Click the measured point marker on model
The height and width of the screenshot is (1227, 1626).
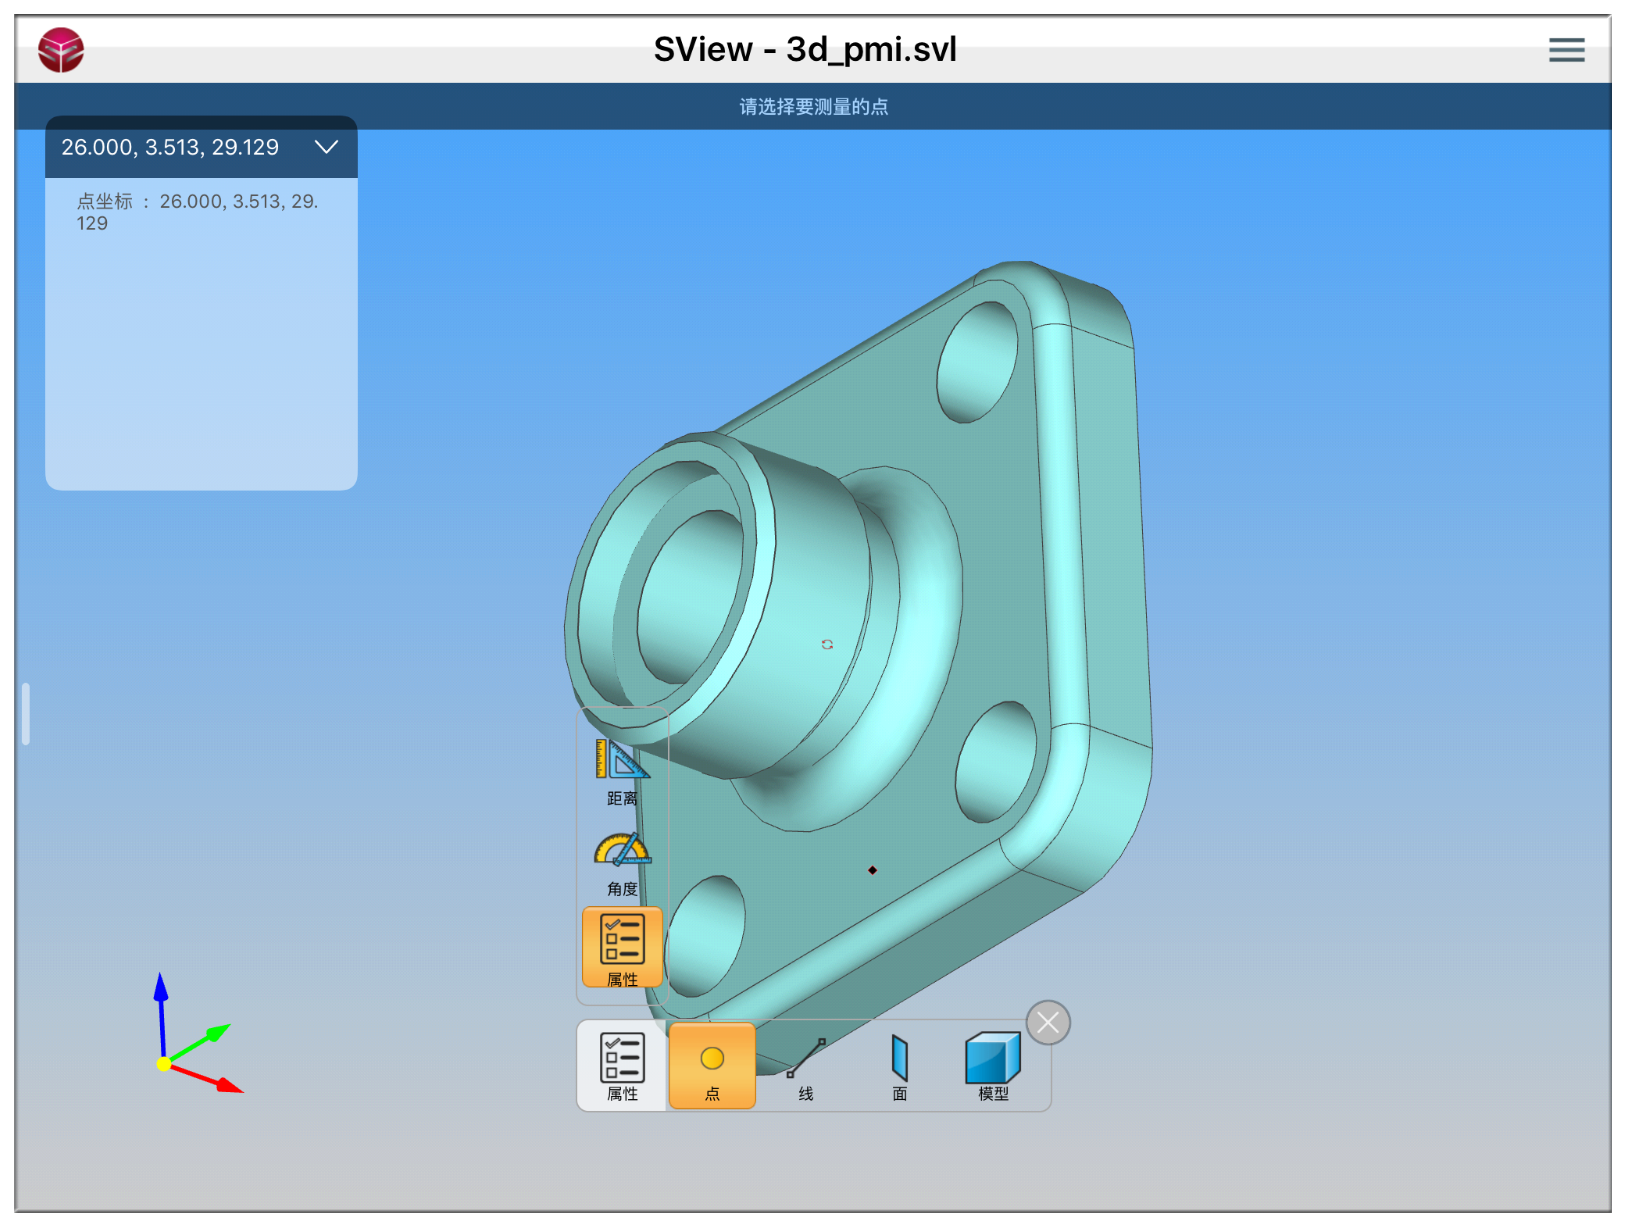coord(872,870)
